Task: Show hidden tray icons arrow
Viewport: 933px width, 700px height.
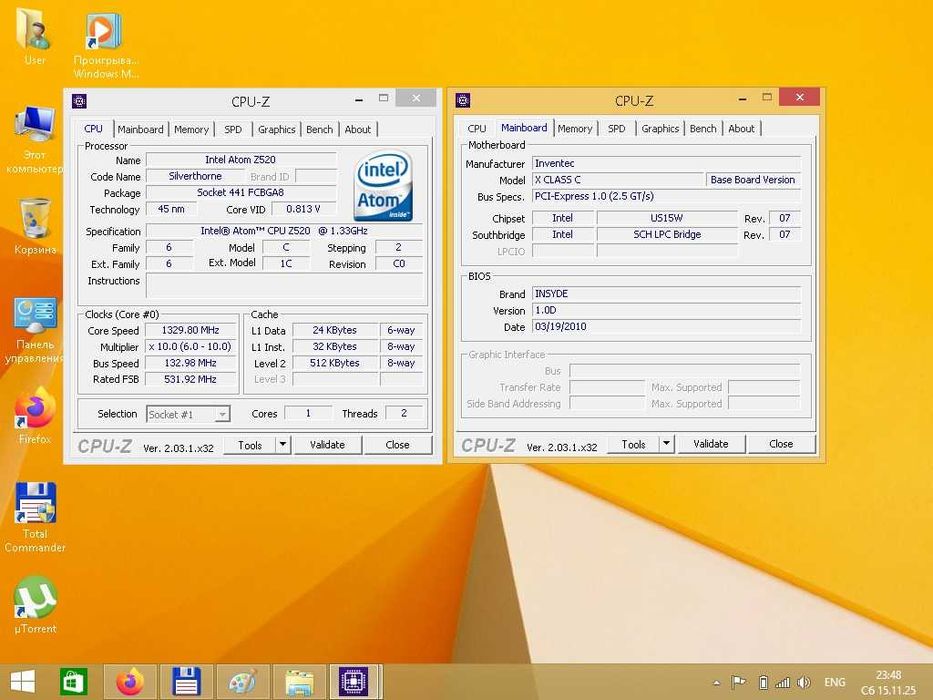Action: tap(717, 683)
